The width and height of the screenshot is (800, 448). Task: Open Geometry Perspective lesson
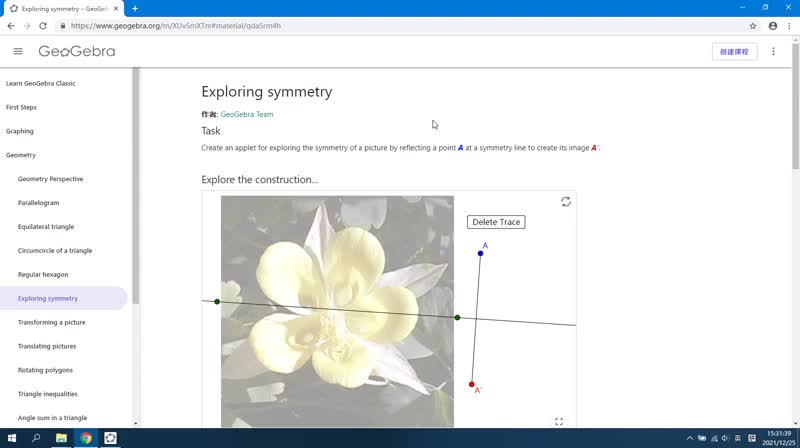point(51,179)
